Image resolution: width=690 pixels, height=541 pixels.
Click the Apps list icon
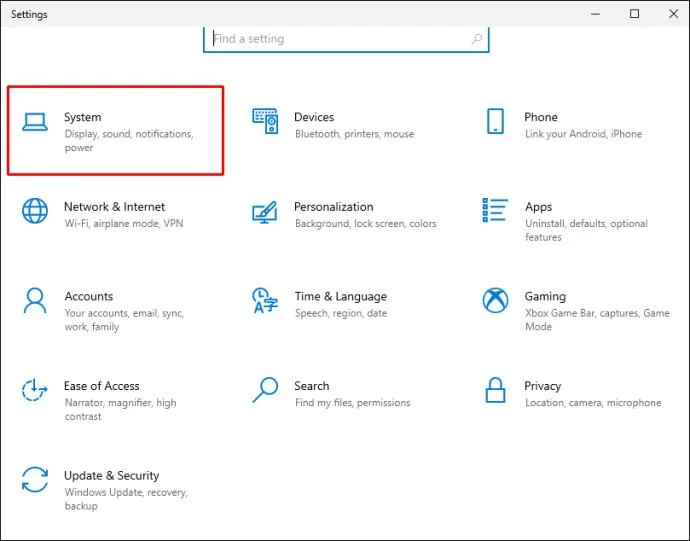(x=495, y=210)
